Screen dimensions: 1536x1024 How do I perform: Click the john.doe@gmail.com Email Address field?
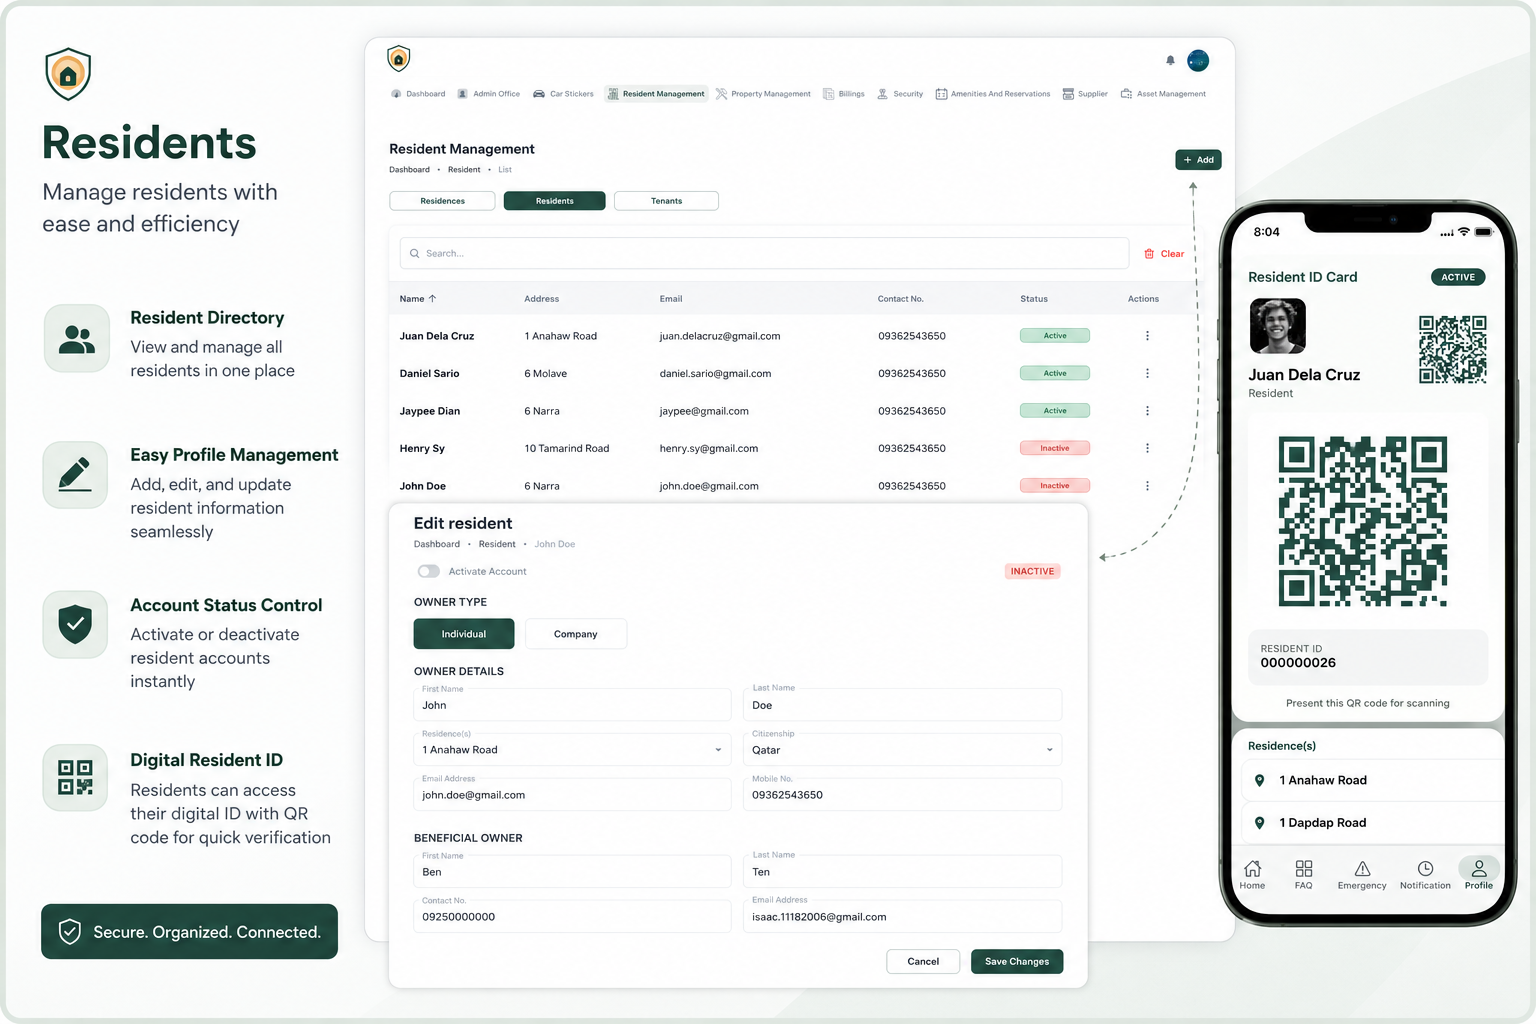pos(572,795)
